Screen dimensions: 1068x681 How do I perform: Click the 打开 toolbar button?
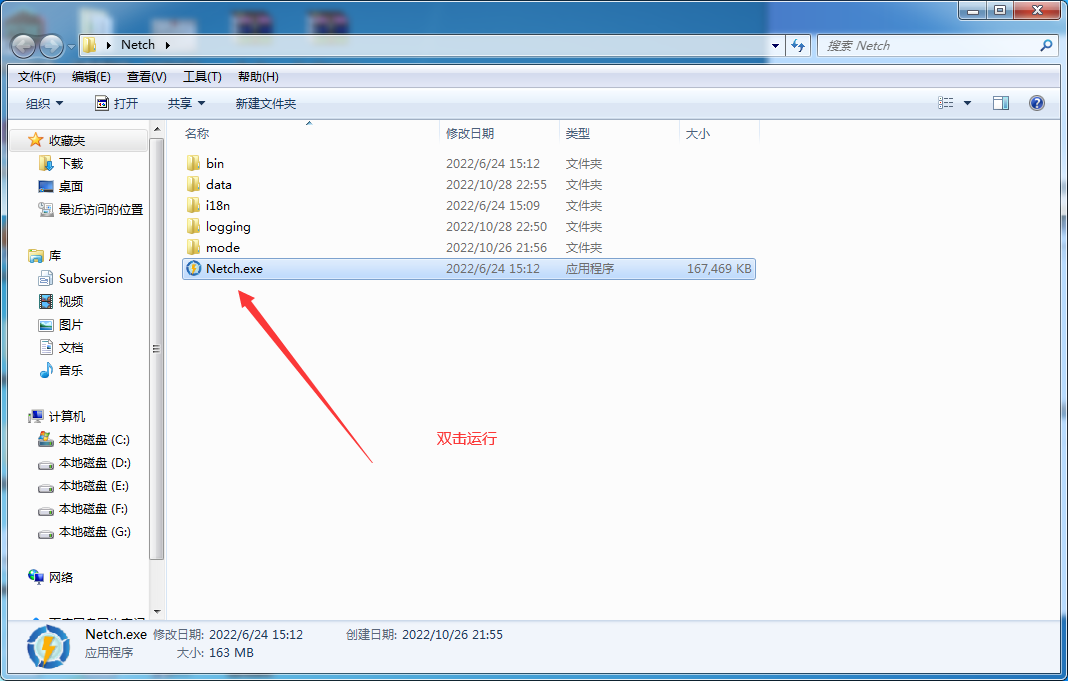(x=117, y=103)
